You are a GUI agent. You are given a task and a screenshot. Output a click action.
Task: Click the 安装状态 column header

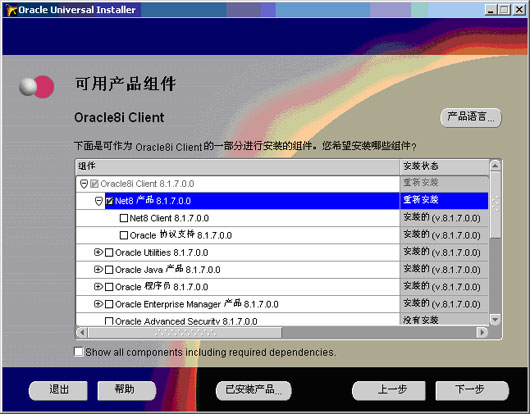(444, 167)
